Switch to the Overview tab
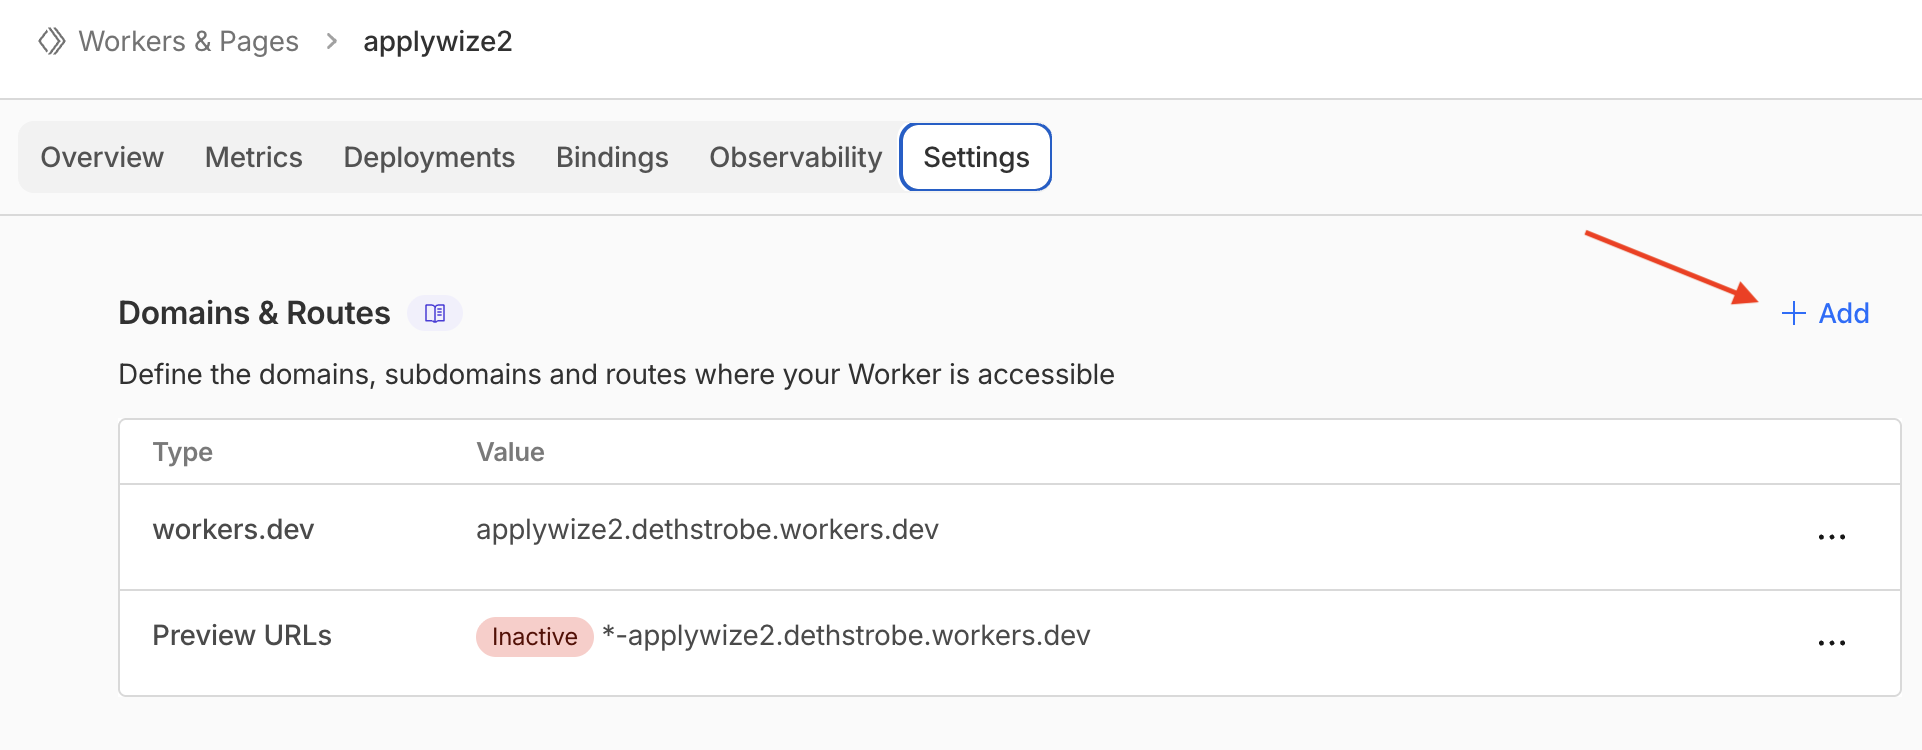The height and width of the screenshot is (750, 1922). 102,157
